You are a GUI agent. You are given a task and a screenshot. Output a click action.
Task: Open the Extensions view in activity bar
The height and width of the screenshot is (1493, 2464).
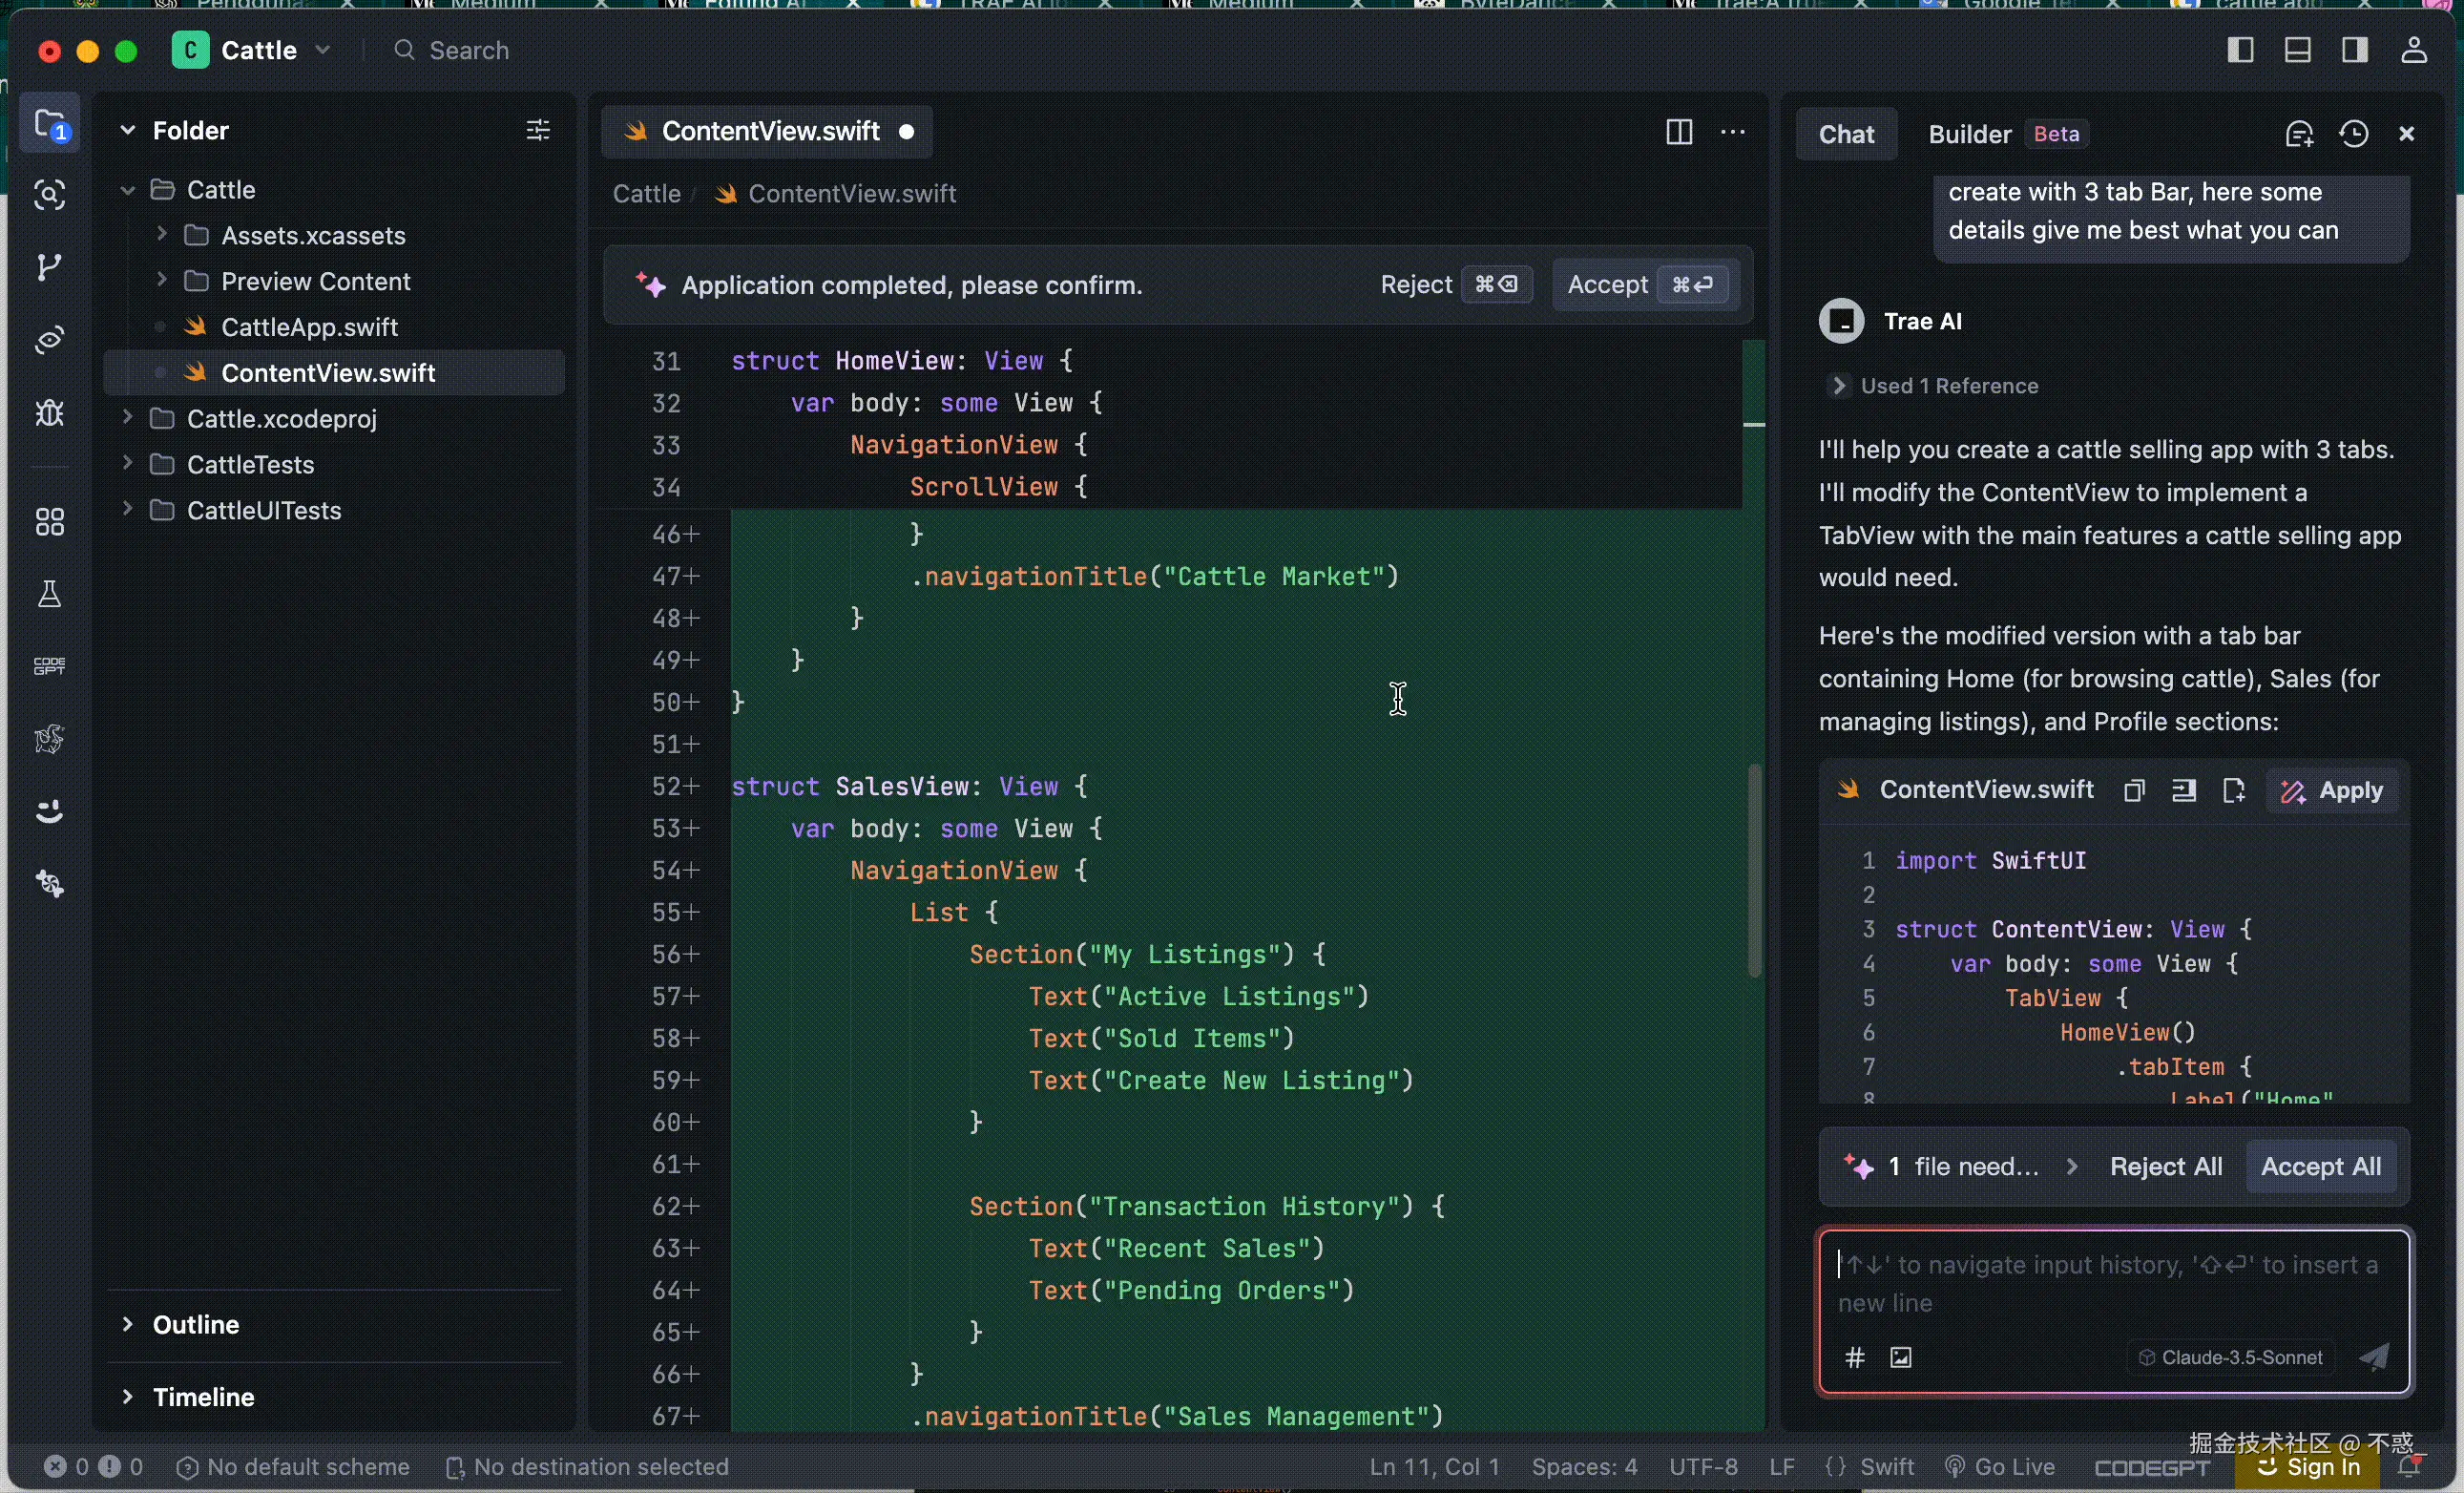(x=49, y=521)
